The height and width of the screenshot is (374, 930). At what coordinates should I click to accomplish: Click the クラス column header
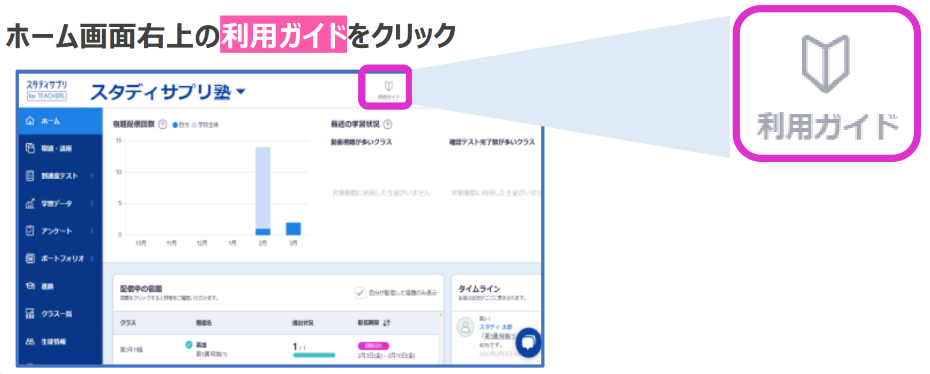[x=127, y=323]
